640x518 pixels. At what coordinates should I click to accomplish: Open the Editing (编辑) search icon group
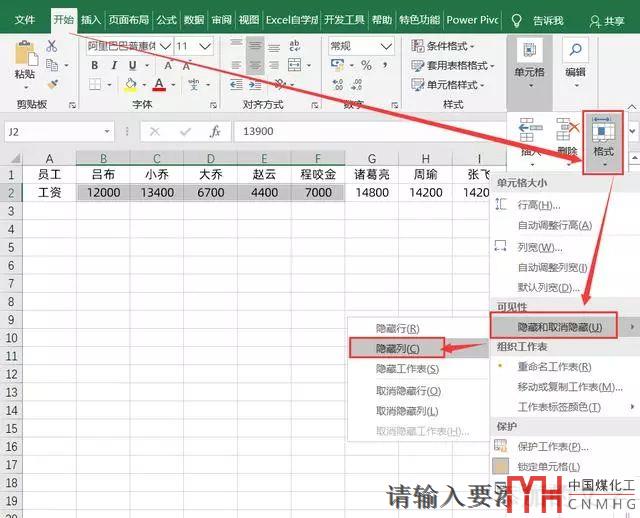click(x=575, y=55)
